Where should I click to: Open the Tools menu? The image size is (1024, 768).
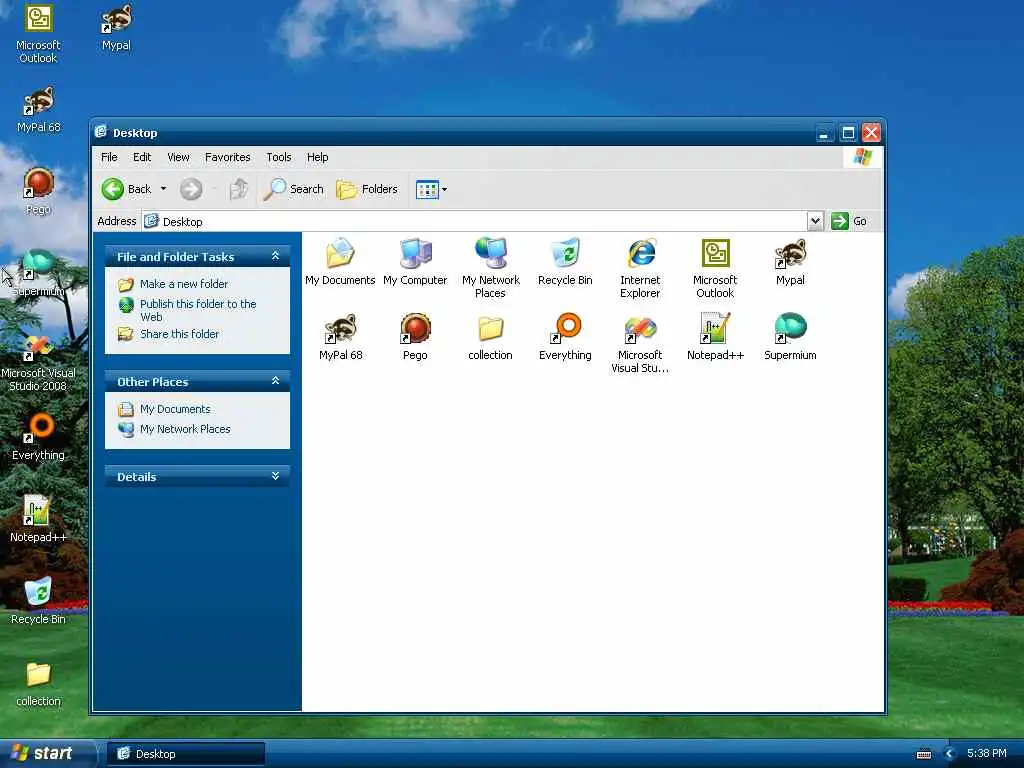pyautogui.click(x=279, y=157)
